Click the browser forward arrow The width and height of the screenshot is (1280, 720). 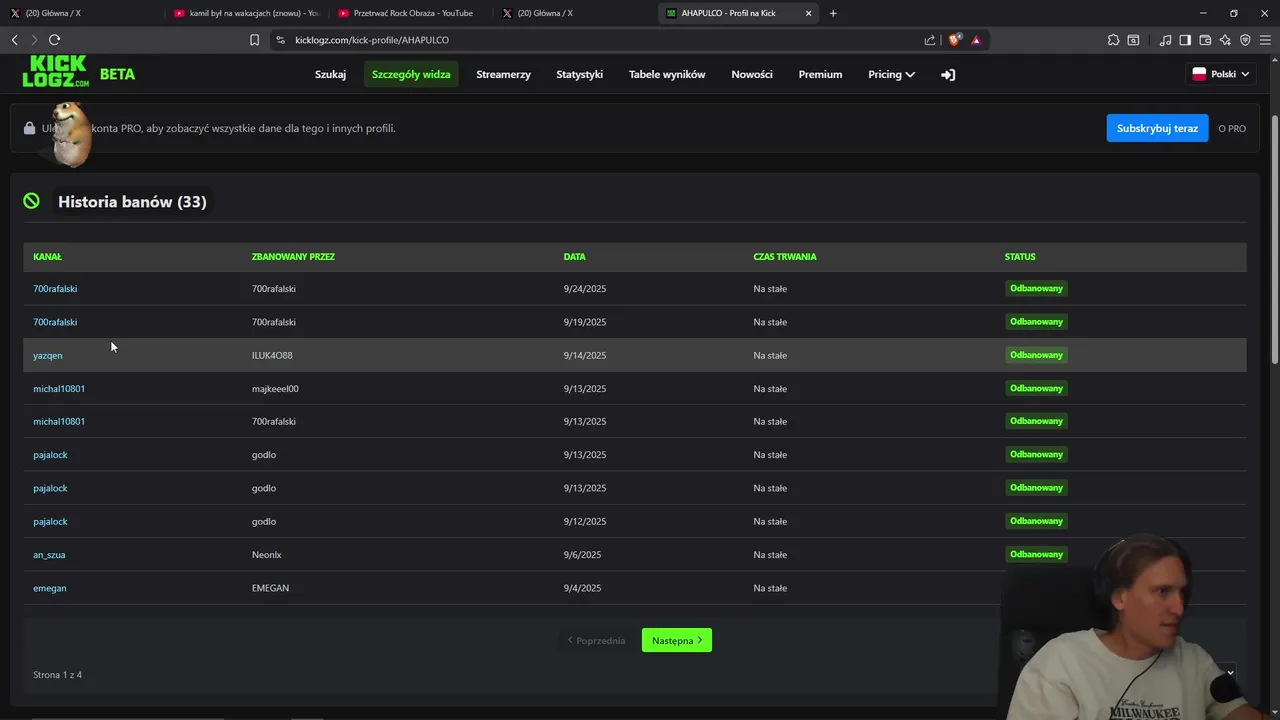click(34, 40)
